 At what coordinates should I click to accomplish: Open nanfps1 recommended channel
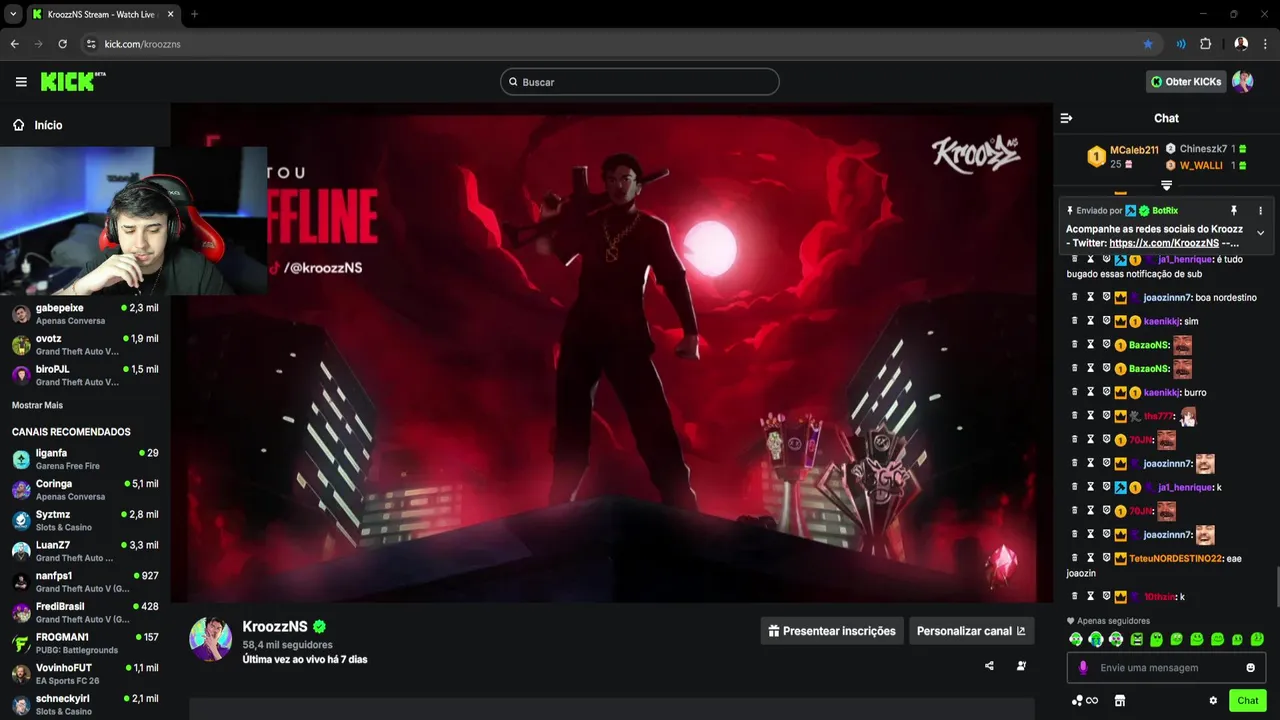point(85,582)
